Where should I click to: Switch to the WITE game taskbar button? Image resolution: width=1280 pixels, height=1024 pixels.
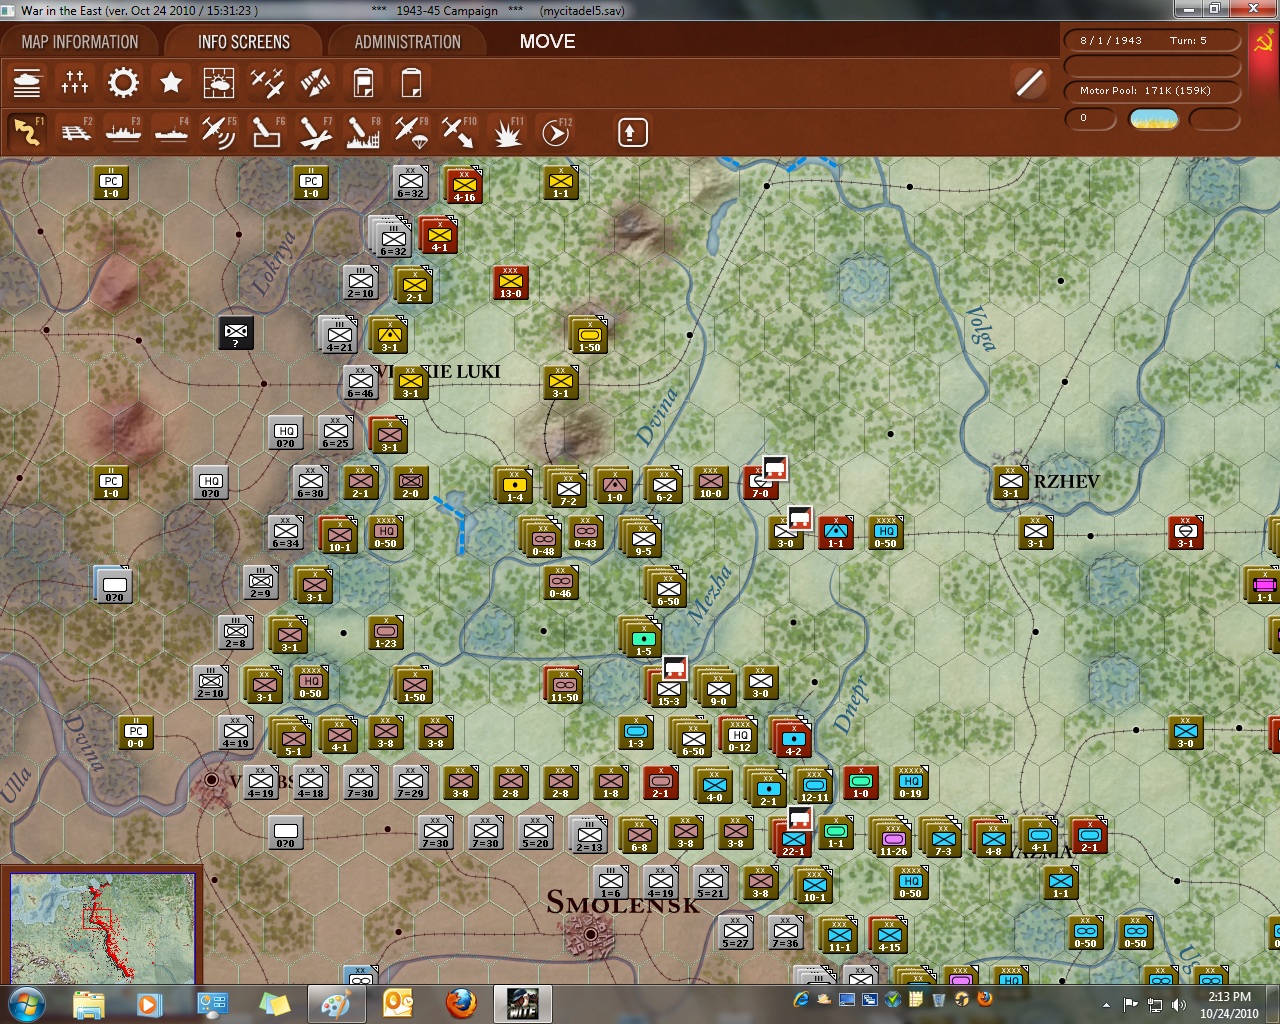[523, 1003]
